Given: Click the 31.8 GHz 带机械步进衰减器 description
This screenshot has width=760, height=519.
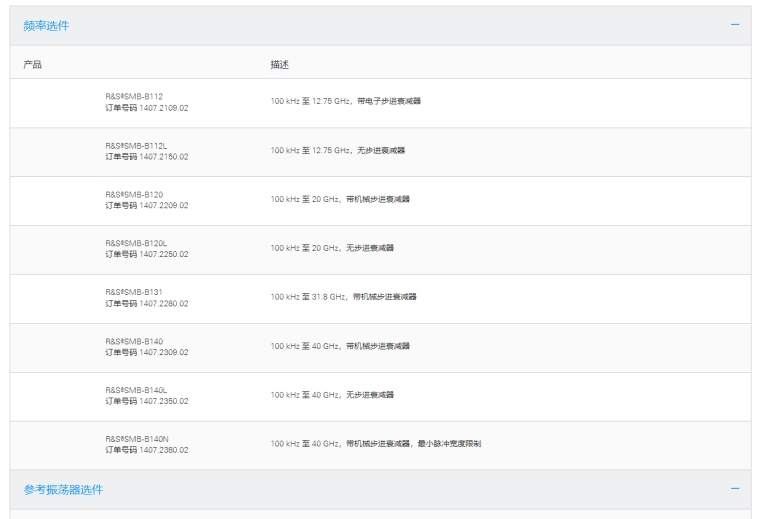Looking at the screenshot, I should click(343, 297).
